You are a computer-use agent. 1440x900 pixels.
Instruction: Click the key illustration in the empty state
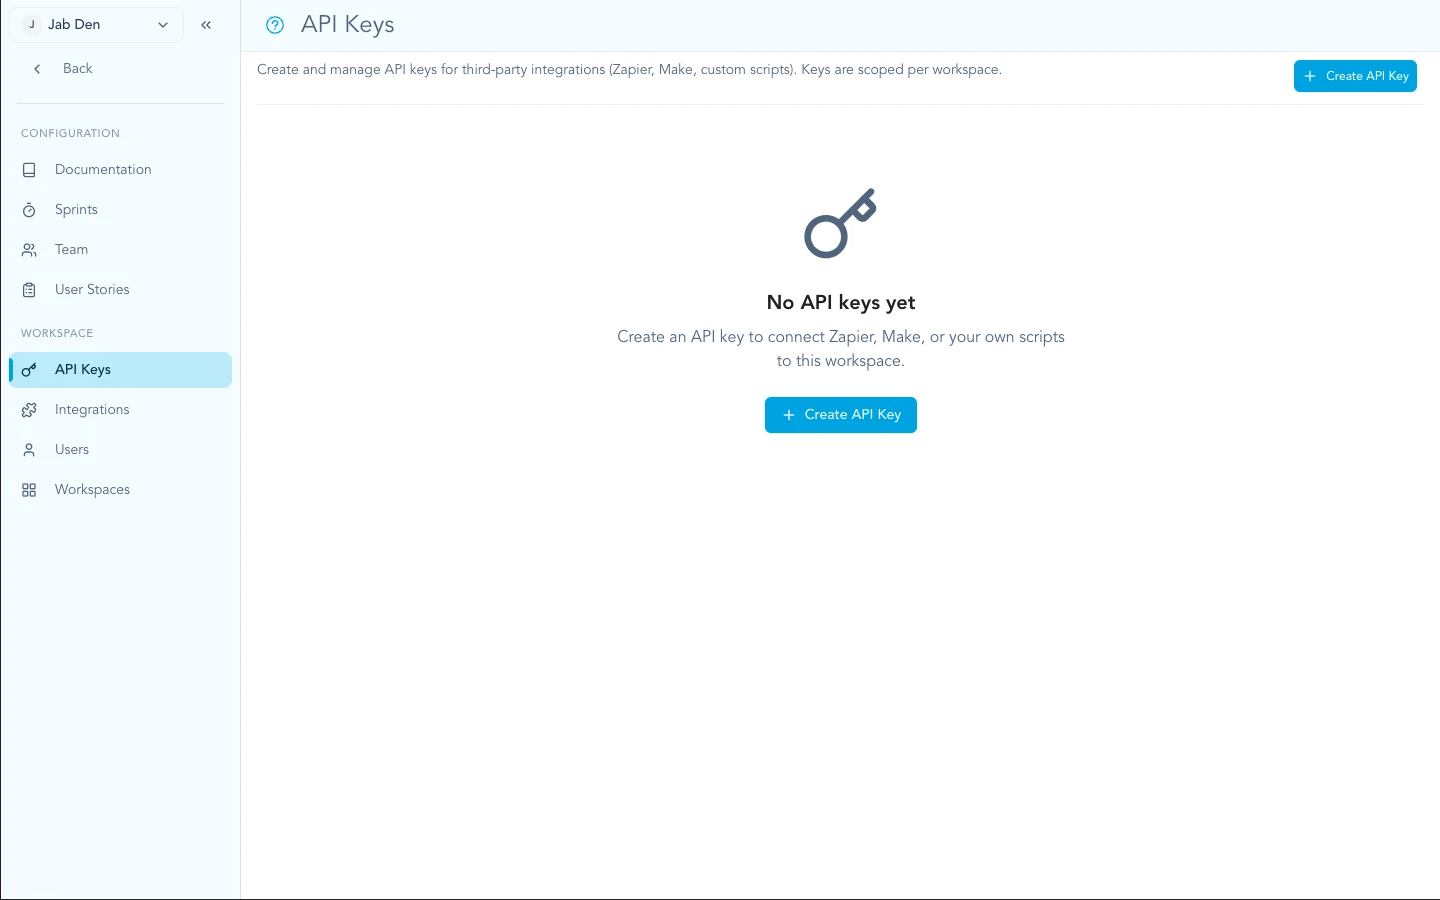coord(840,223)
